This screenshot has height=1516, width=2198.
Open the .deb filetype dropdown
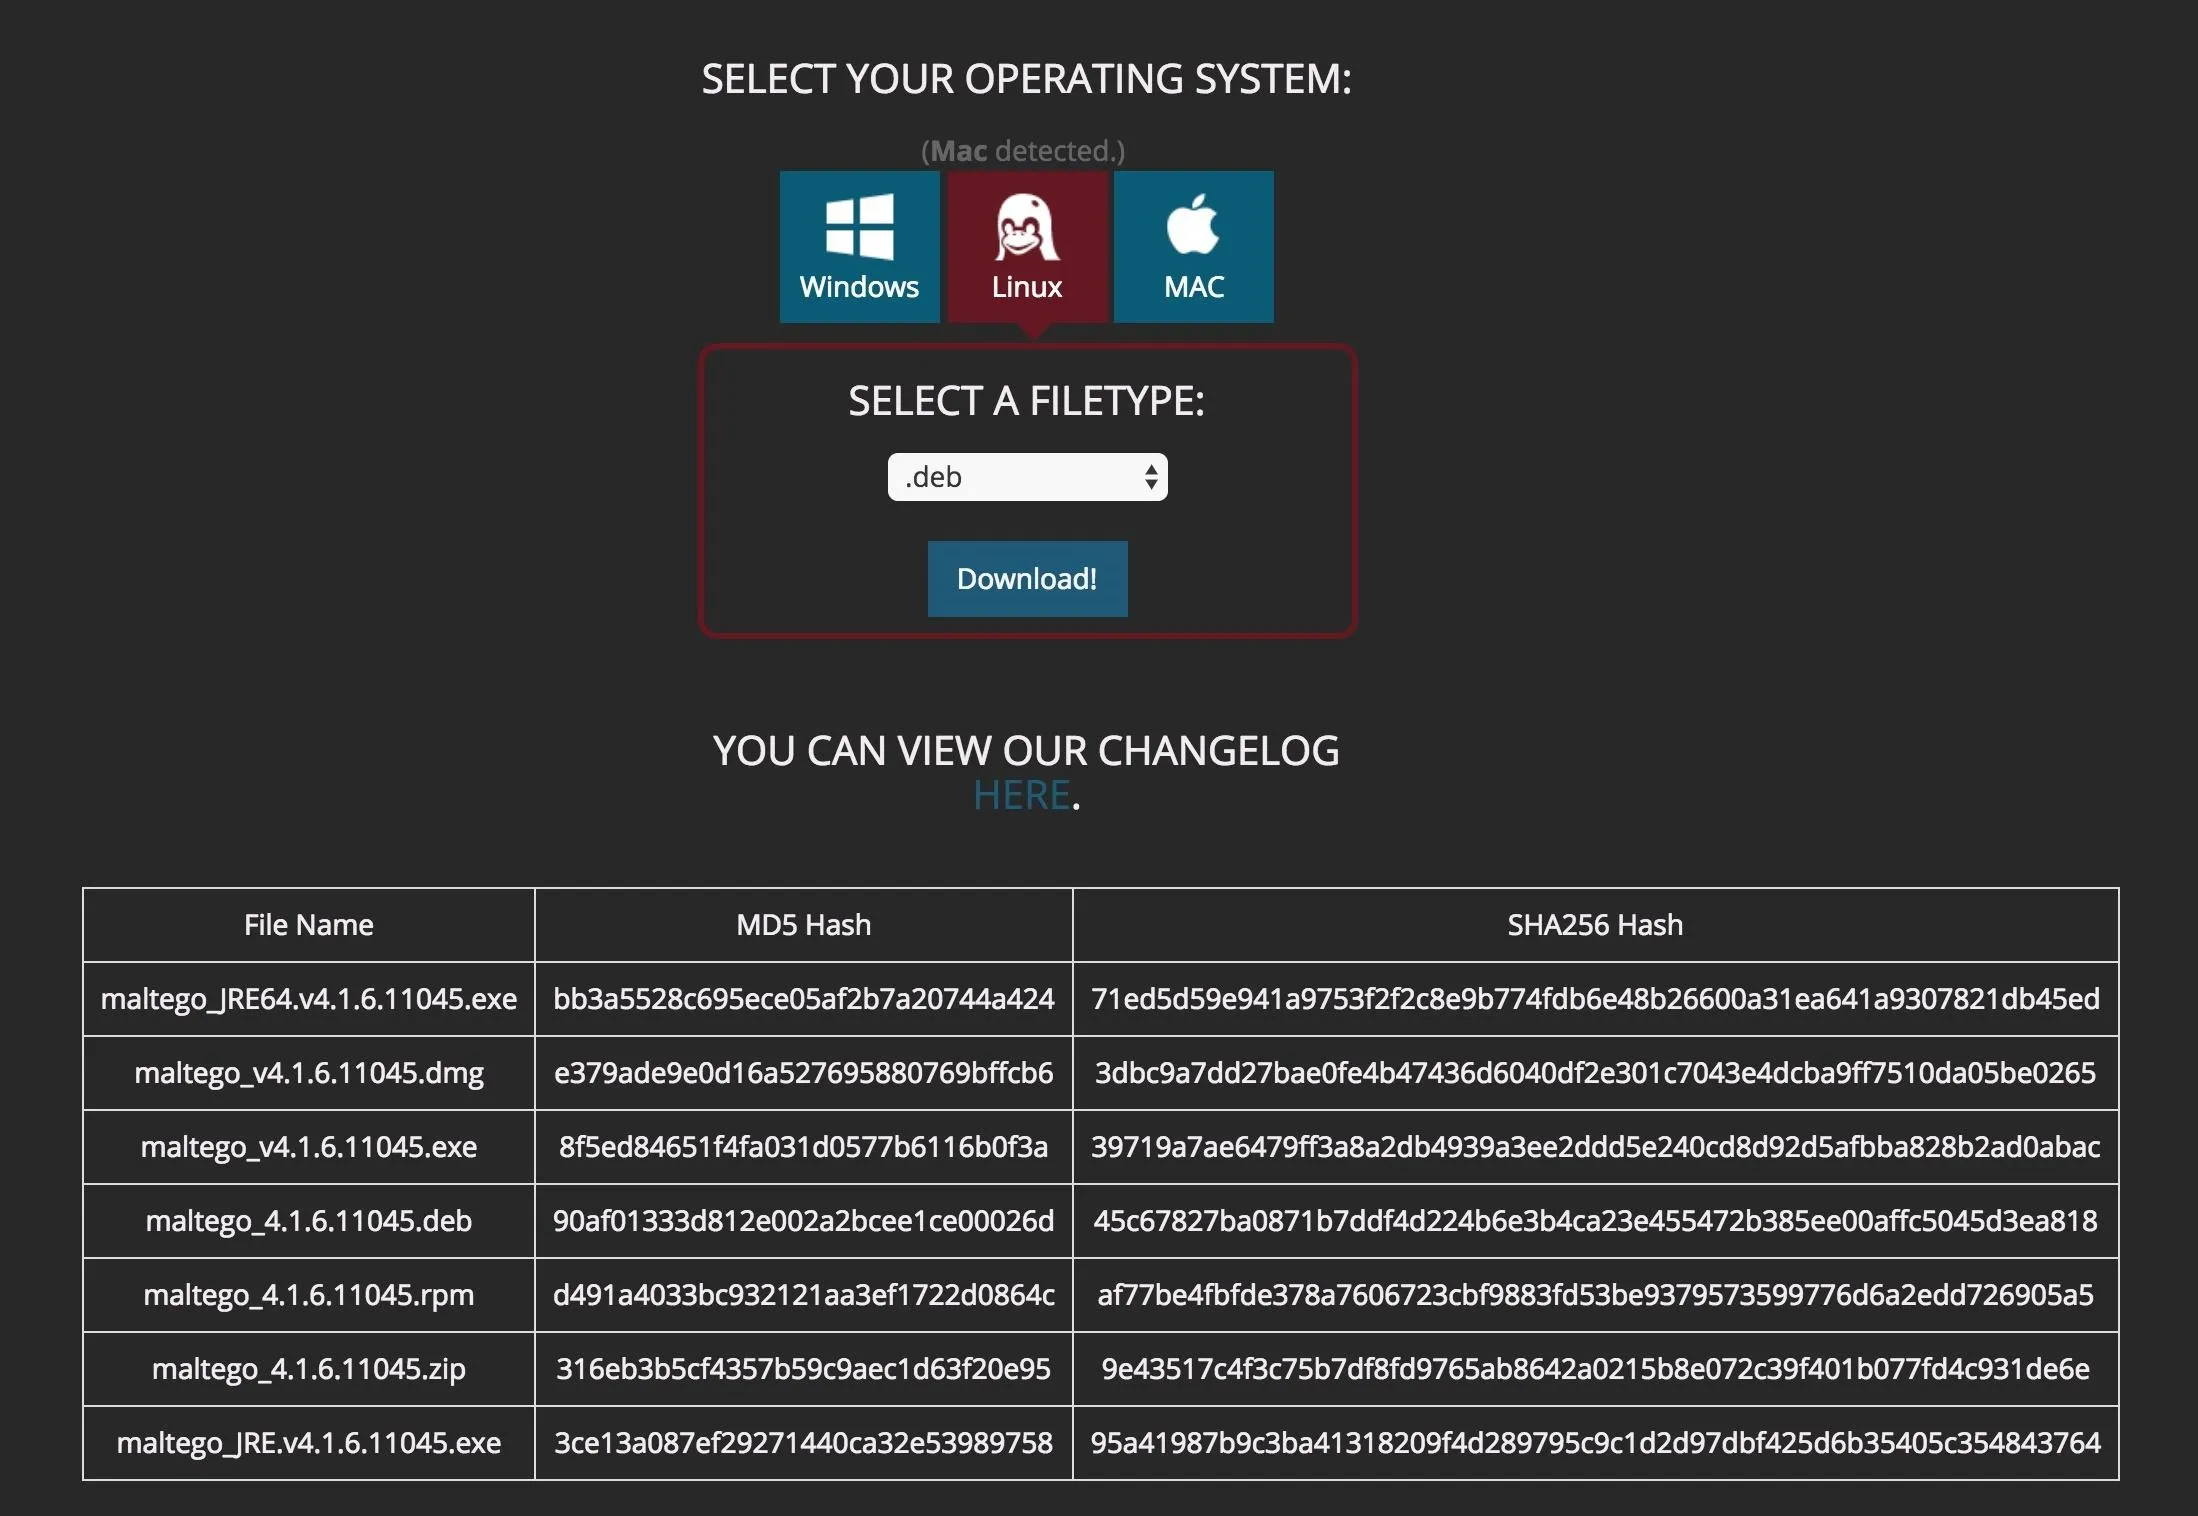coord(1027,477)
